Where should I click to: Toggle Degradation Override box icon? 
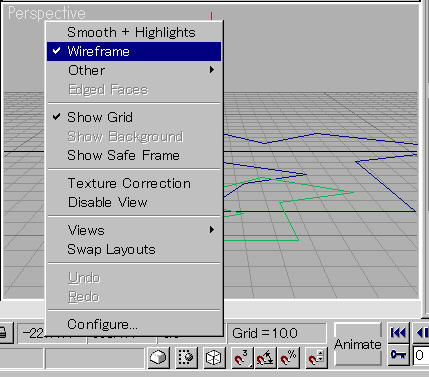(x=158, y=358)
